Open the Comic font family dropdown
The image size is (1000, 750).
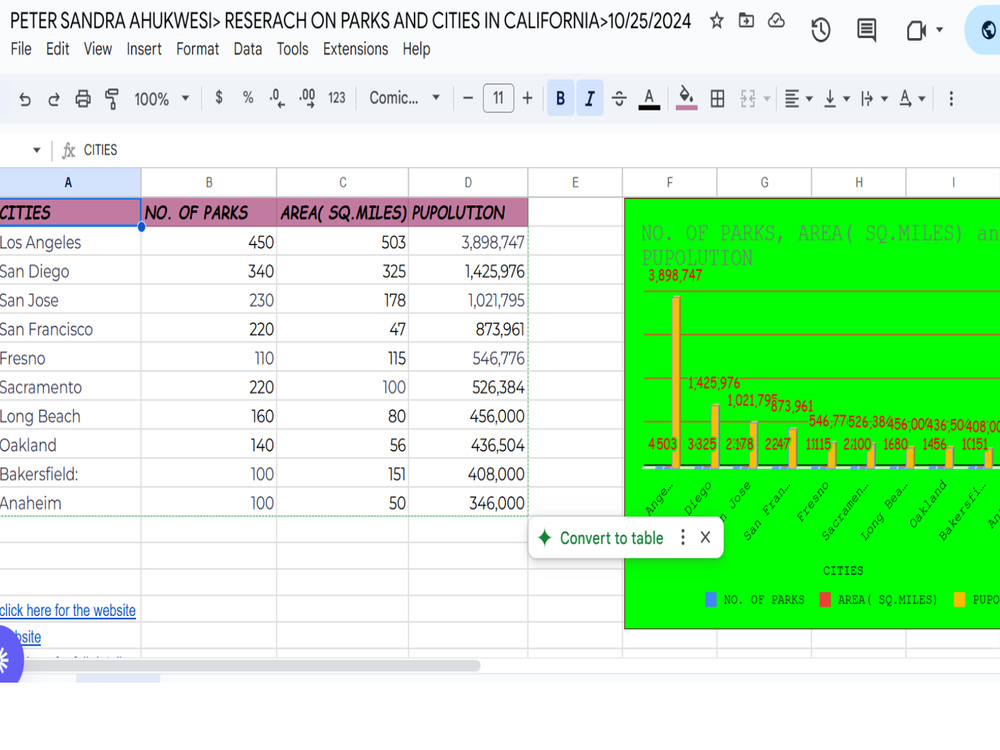404,98
